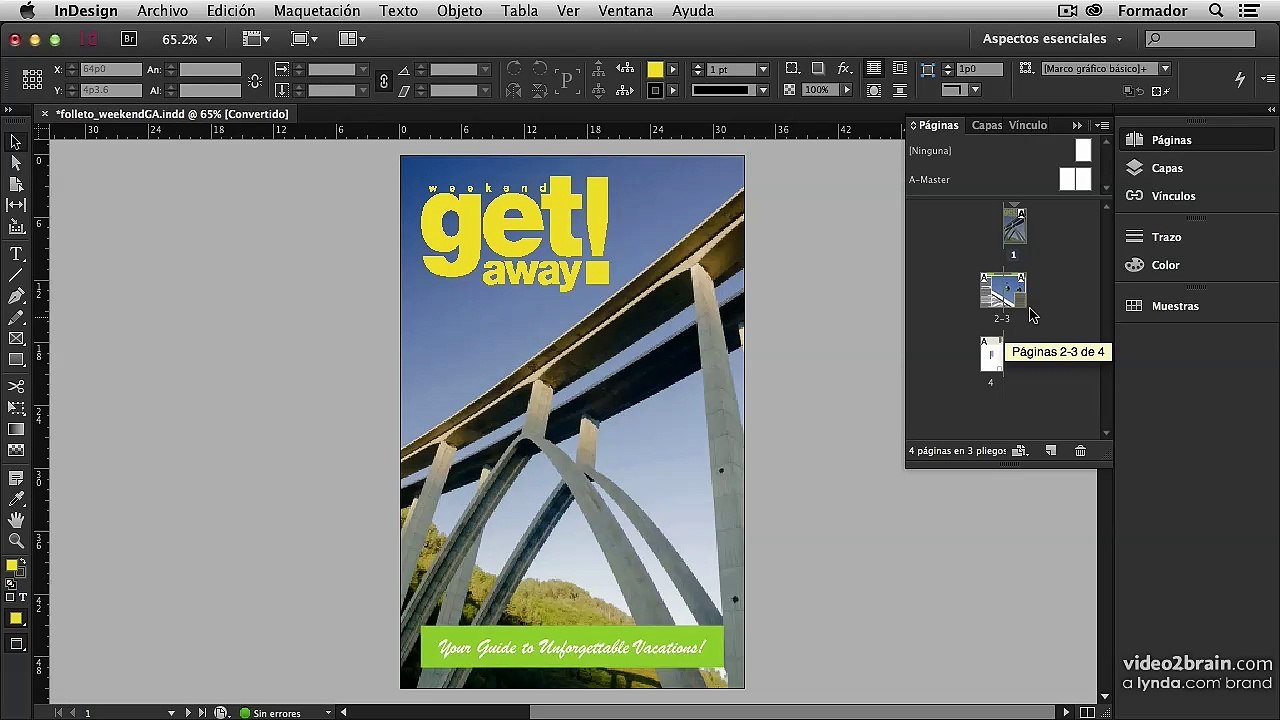Select the Direct Selection tool
1280x720 pixels.
pos(16,163)
